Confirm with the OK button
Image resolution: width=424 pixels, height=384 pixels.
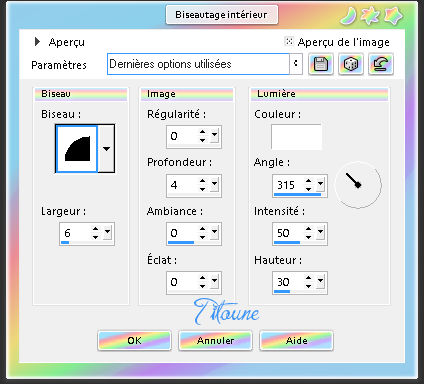pos(134,340)
